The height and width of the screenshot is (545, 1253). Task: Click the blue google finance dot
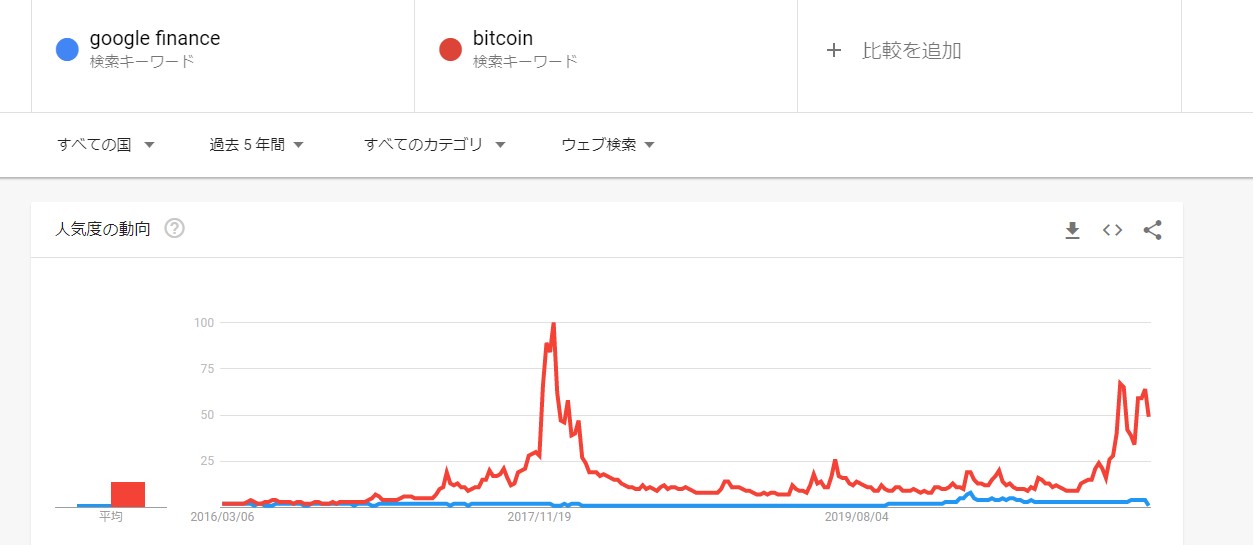click(x=67, y=49)
